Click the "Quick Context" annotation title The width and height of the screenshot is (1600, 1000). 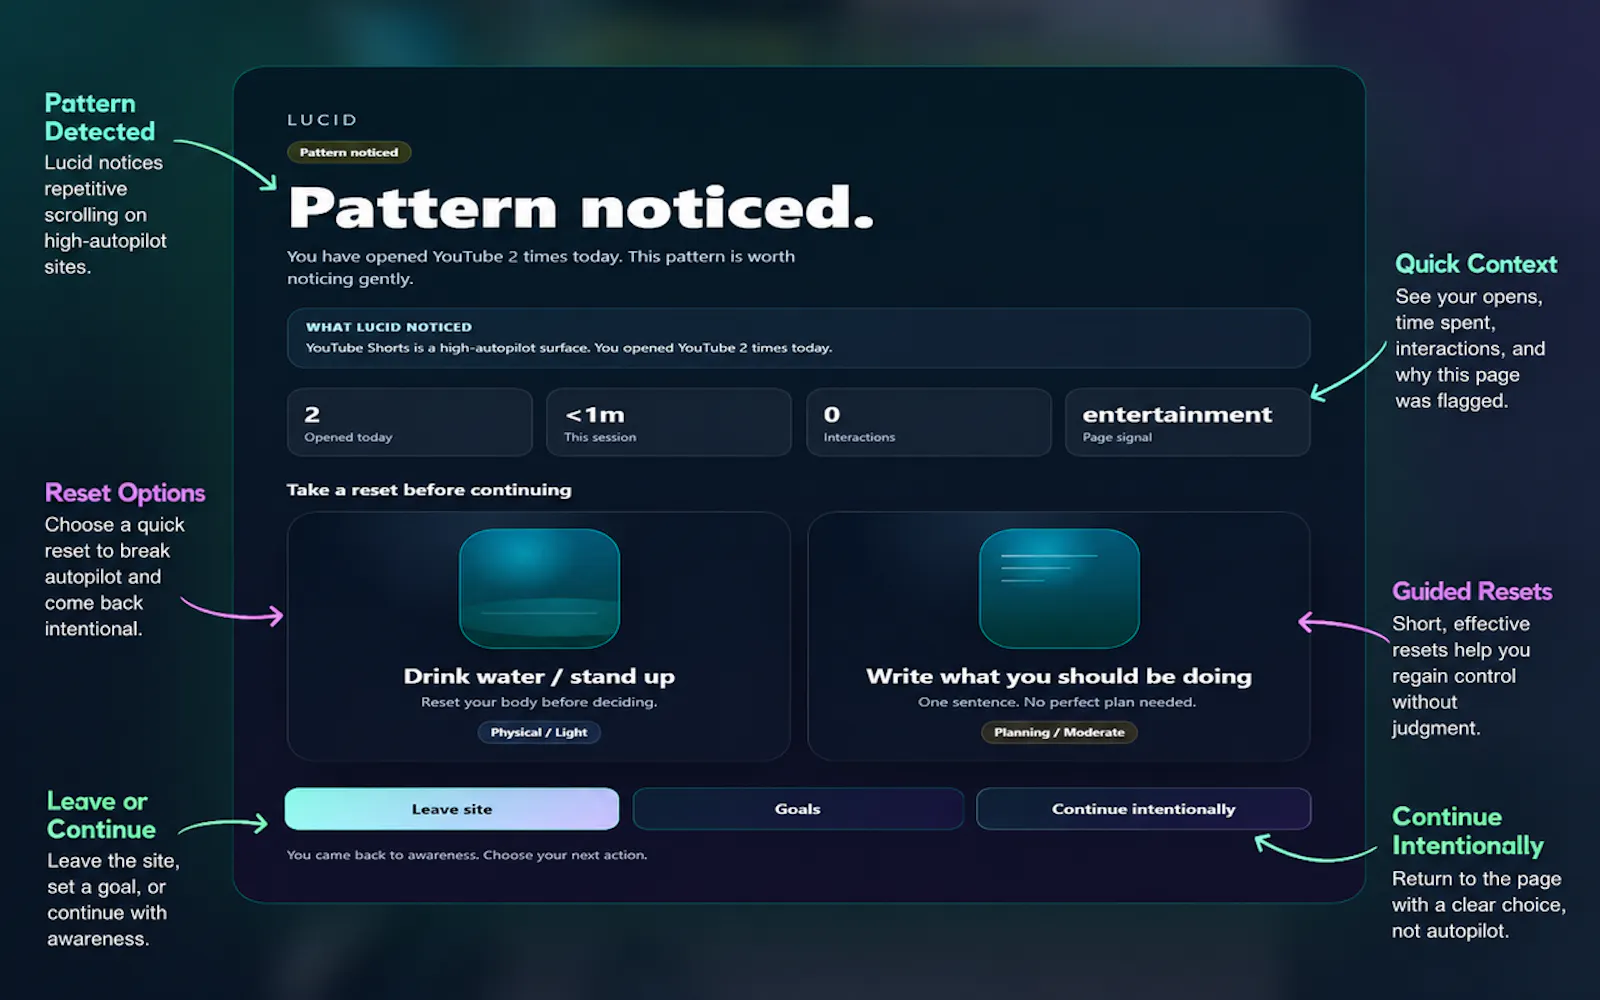coord(1476,264)
